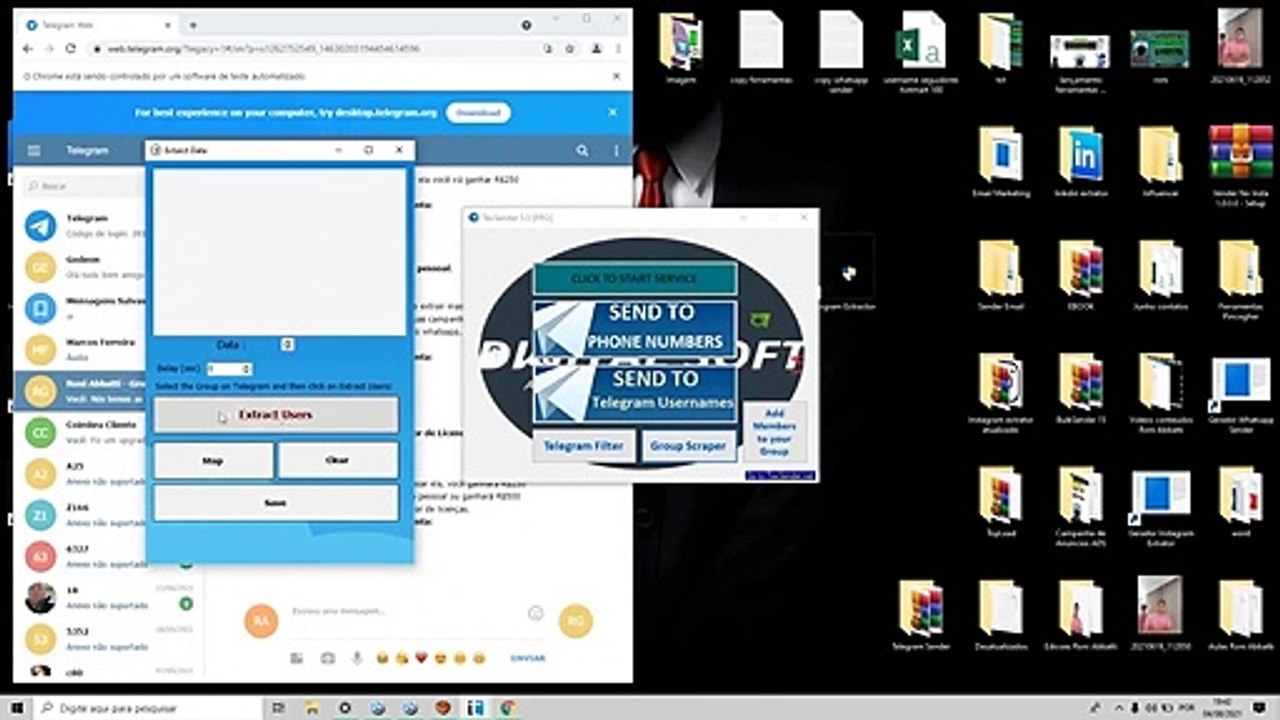This screenshot has width=1280, height=720.
Task: Select the Telegram Extractor desktop shortcut
Action: tap(846, 274)
